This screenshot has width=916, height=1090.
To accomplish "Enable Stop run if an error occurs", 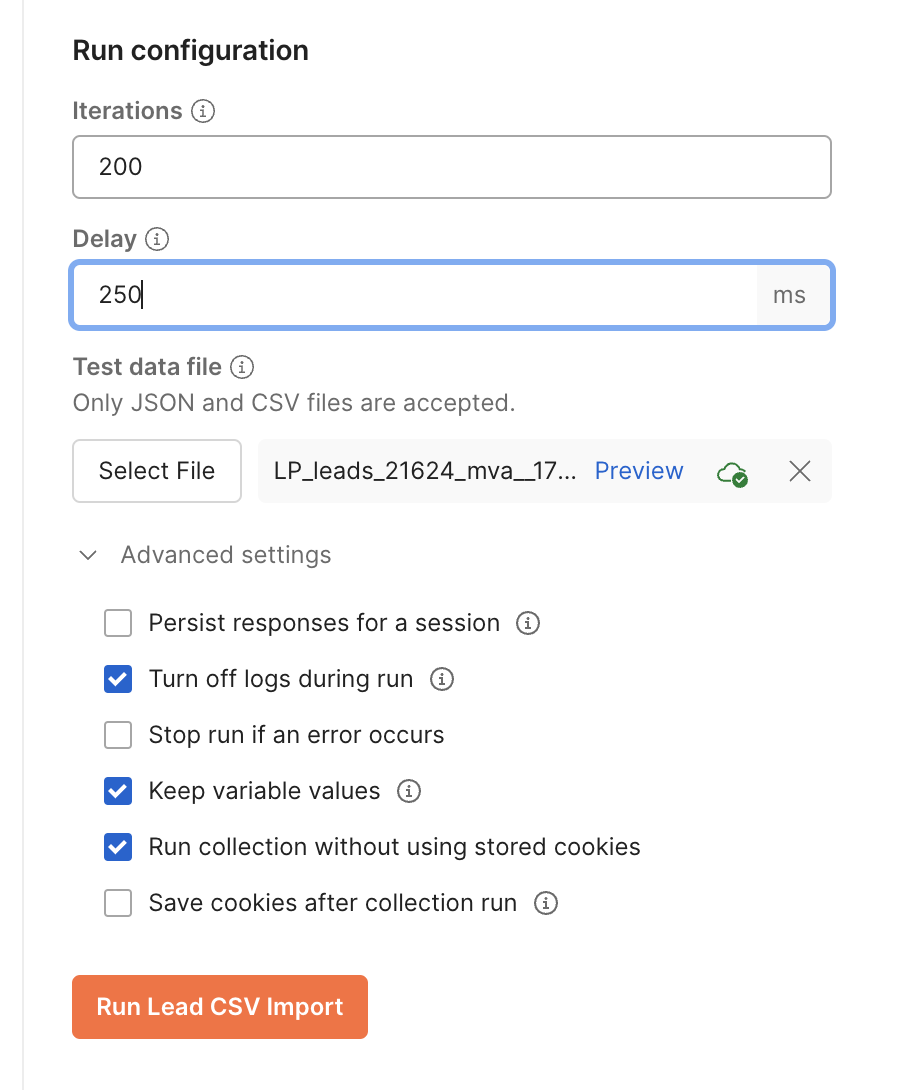I will tap(118, 736).
